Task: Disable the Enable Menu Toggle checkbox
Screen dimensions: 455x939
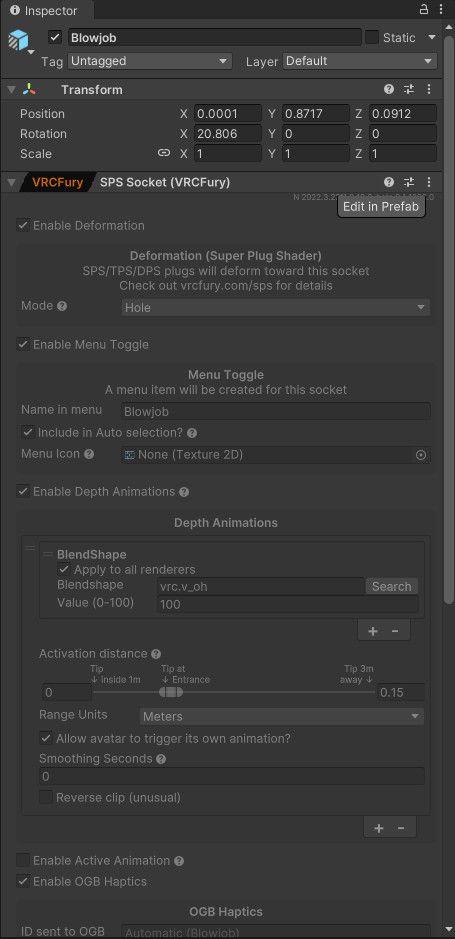Action: pyautogui.click(x=23, y=344)
